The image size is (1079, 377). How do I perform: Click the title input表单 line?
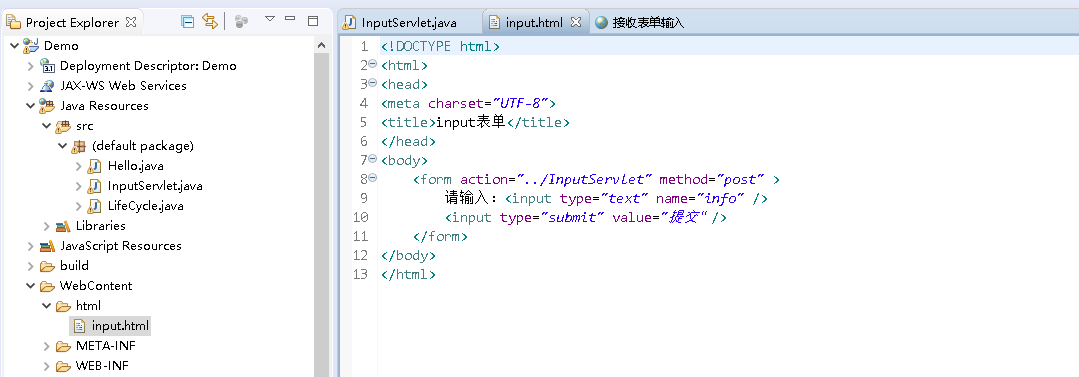475,122
